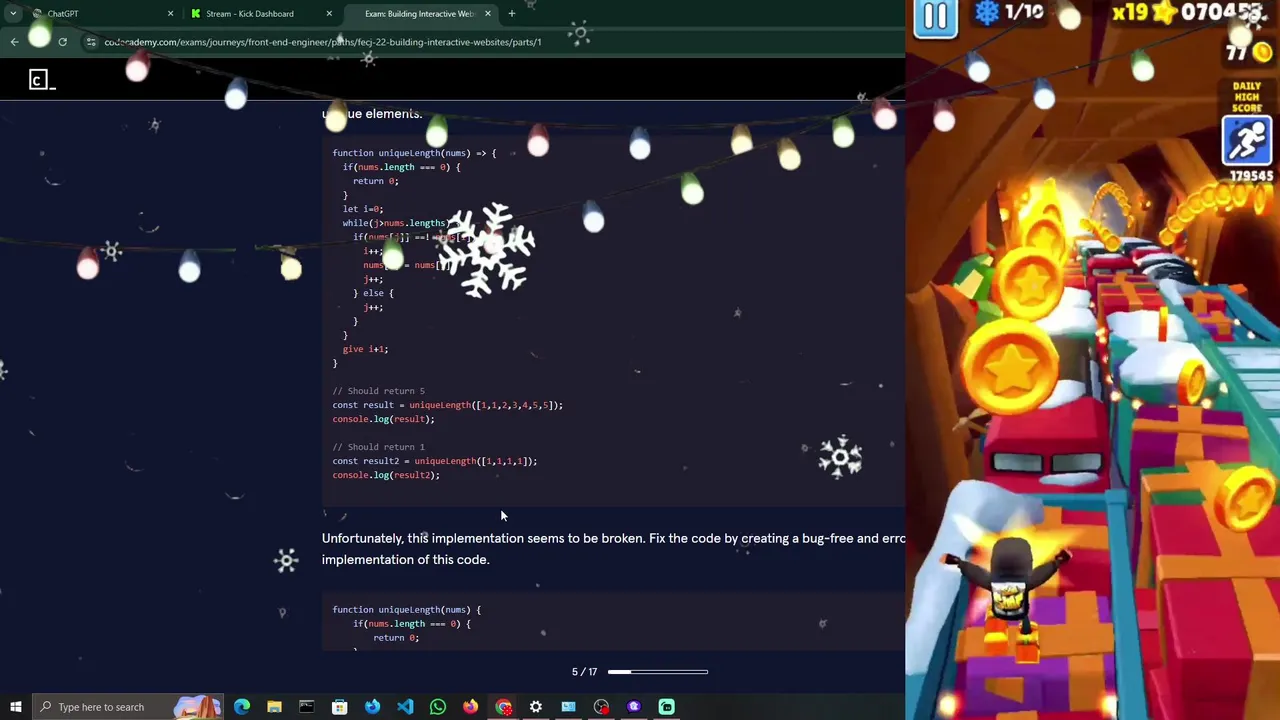Open the terminal app in the taskbar
Viewport: 1280px width, 720px height.
[x=307, y=707]
